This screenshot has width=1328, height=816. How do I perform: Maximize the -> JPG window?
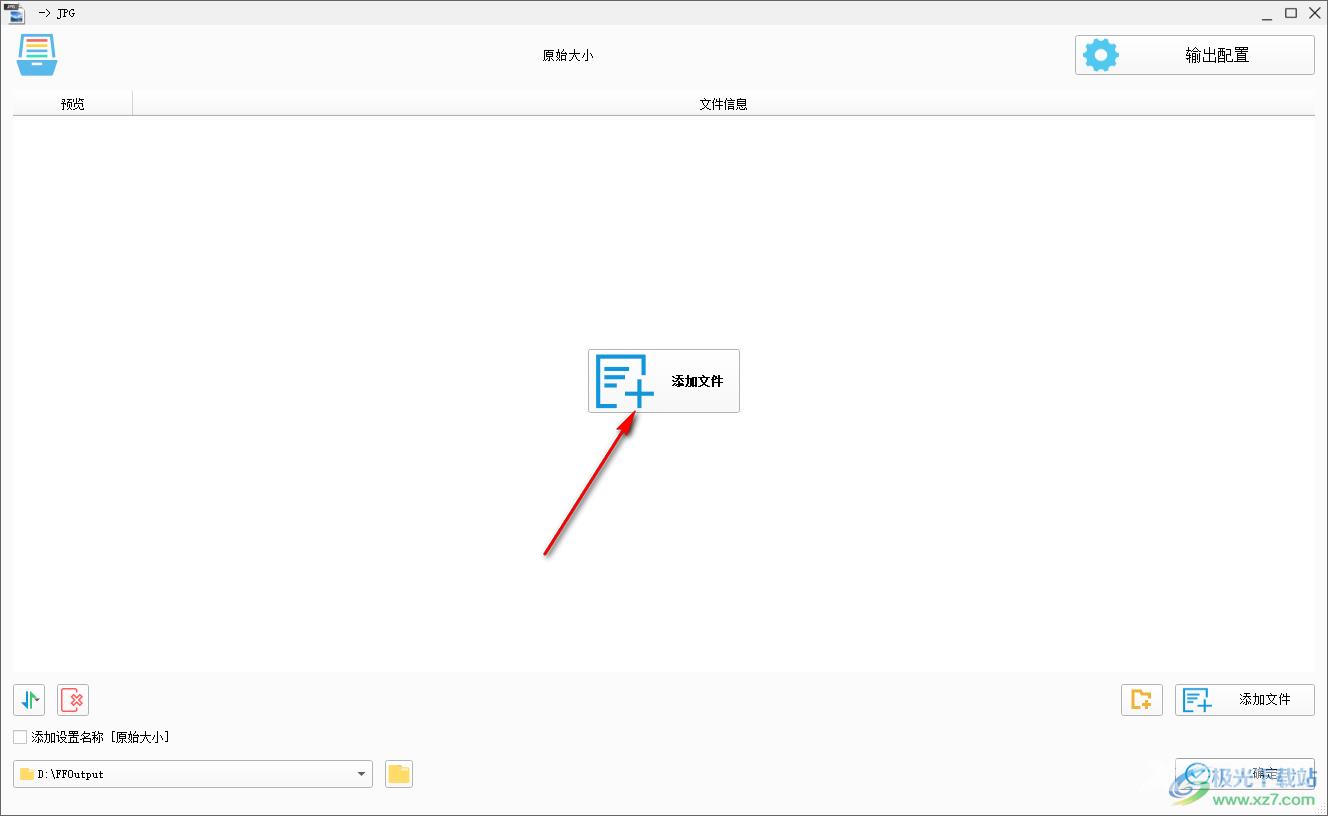pos(1291,13)
